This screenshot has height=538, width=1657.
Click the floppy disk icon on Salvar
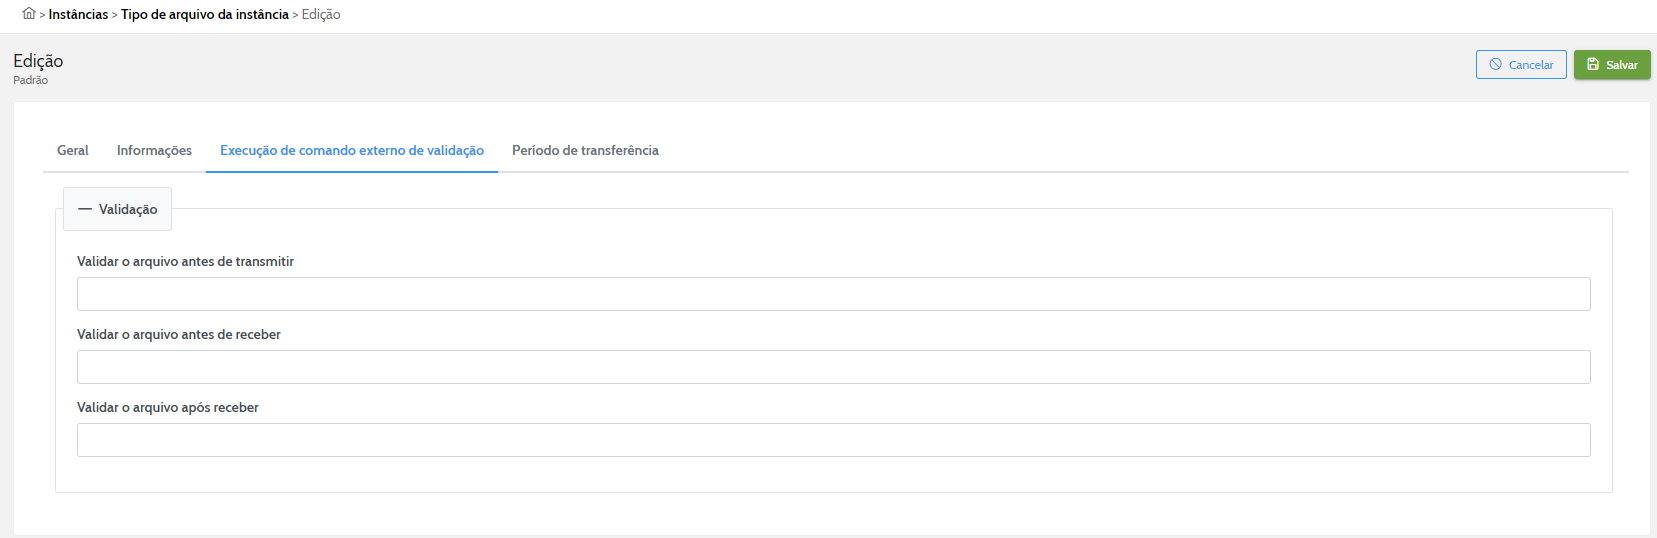[1593, 64]
